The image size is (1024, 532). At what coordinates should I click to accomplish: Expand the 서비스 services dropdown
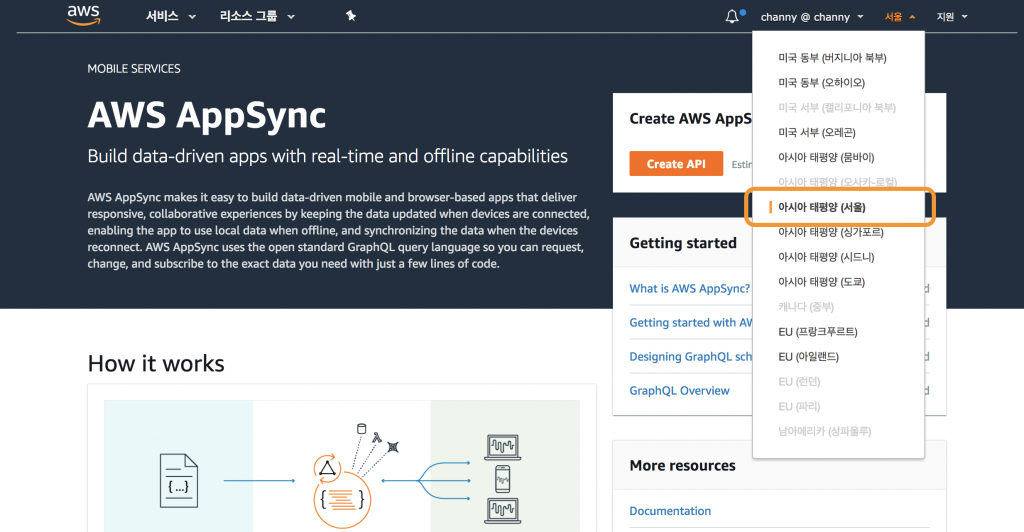tap(170, 16)
